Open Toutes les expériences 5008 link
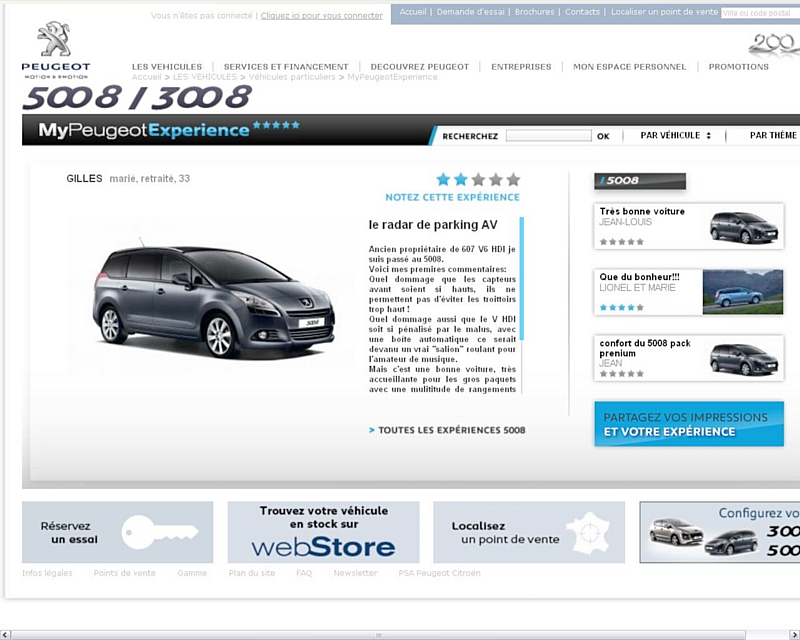The height and width of the screenshot is (640, 800). point(452,430)
